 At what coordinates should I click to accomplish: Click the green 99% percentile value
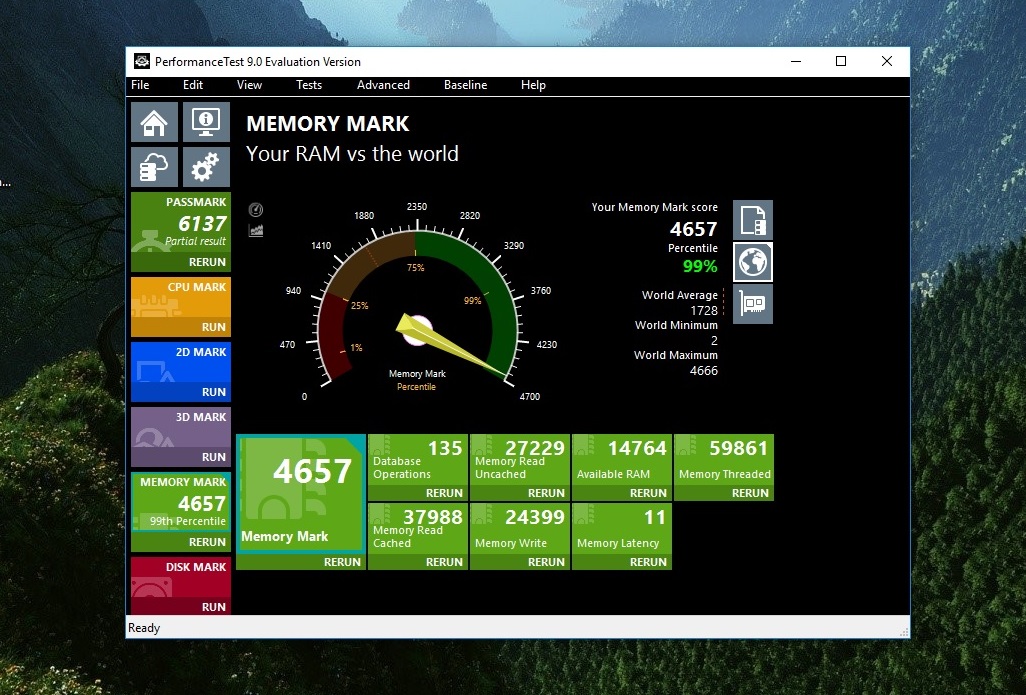[700, 266]
